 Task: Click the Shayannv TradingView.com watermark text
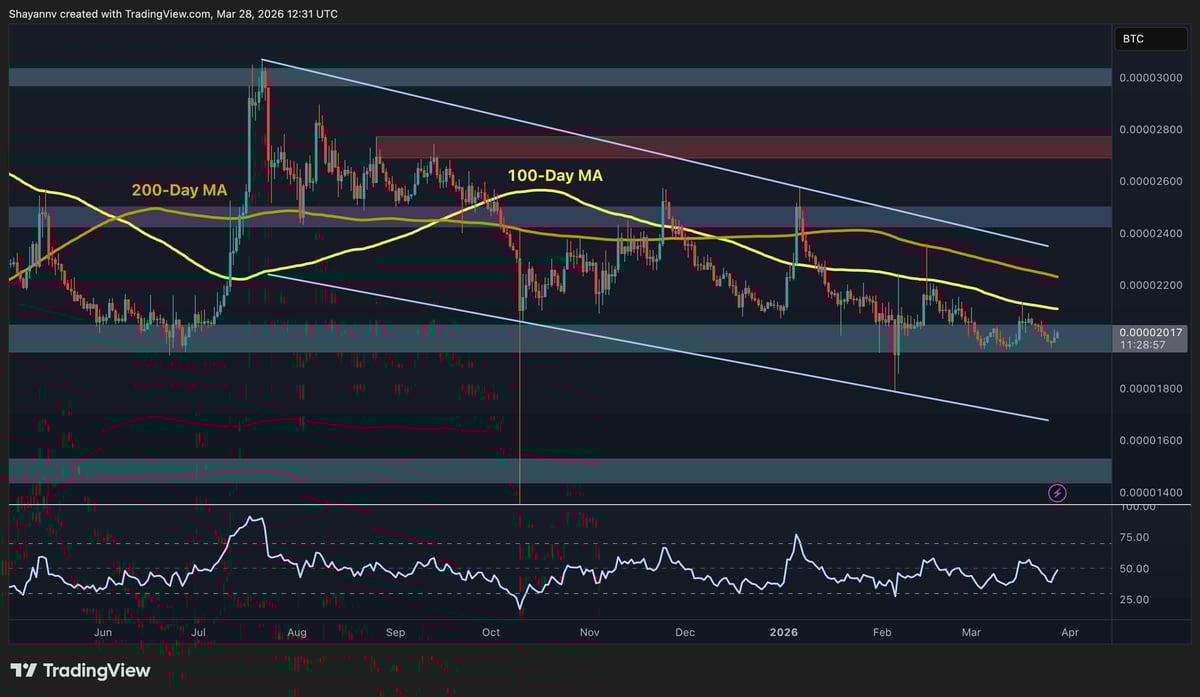pyautogui.click(x=172, y=13)
